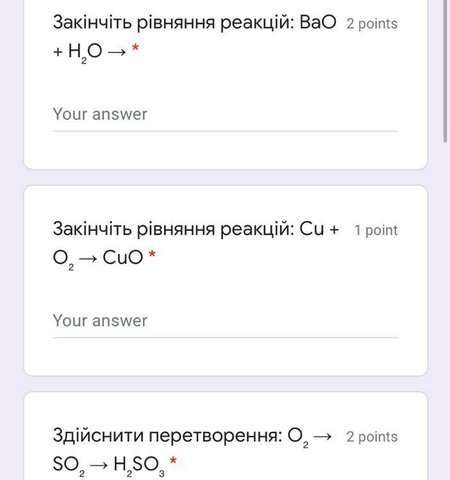This screenshot has width=450, height=480.
Task: Click the red required asterisk after CuO
Action: 152,254
